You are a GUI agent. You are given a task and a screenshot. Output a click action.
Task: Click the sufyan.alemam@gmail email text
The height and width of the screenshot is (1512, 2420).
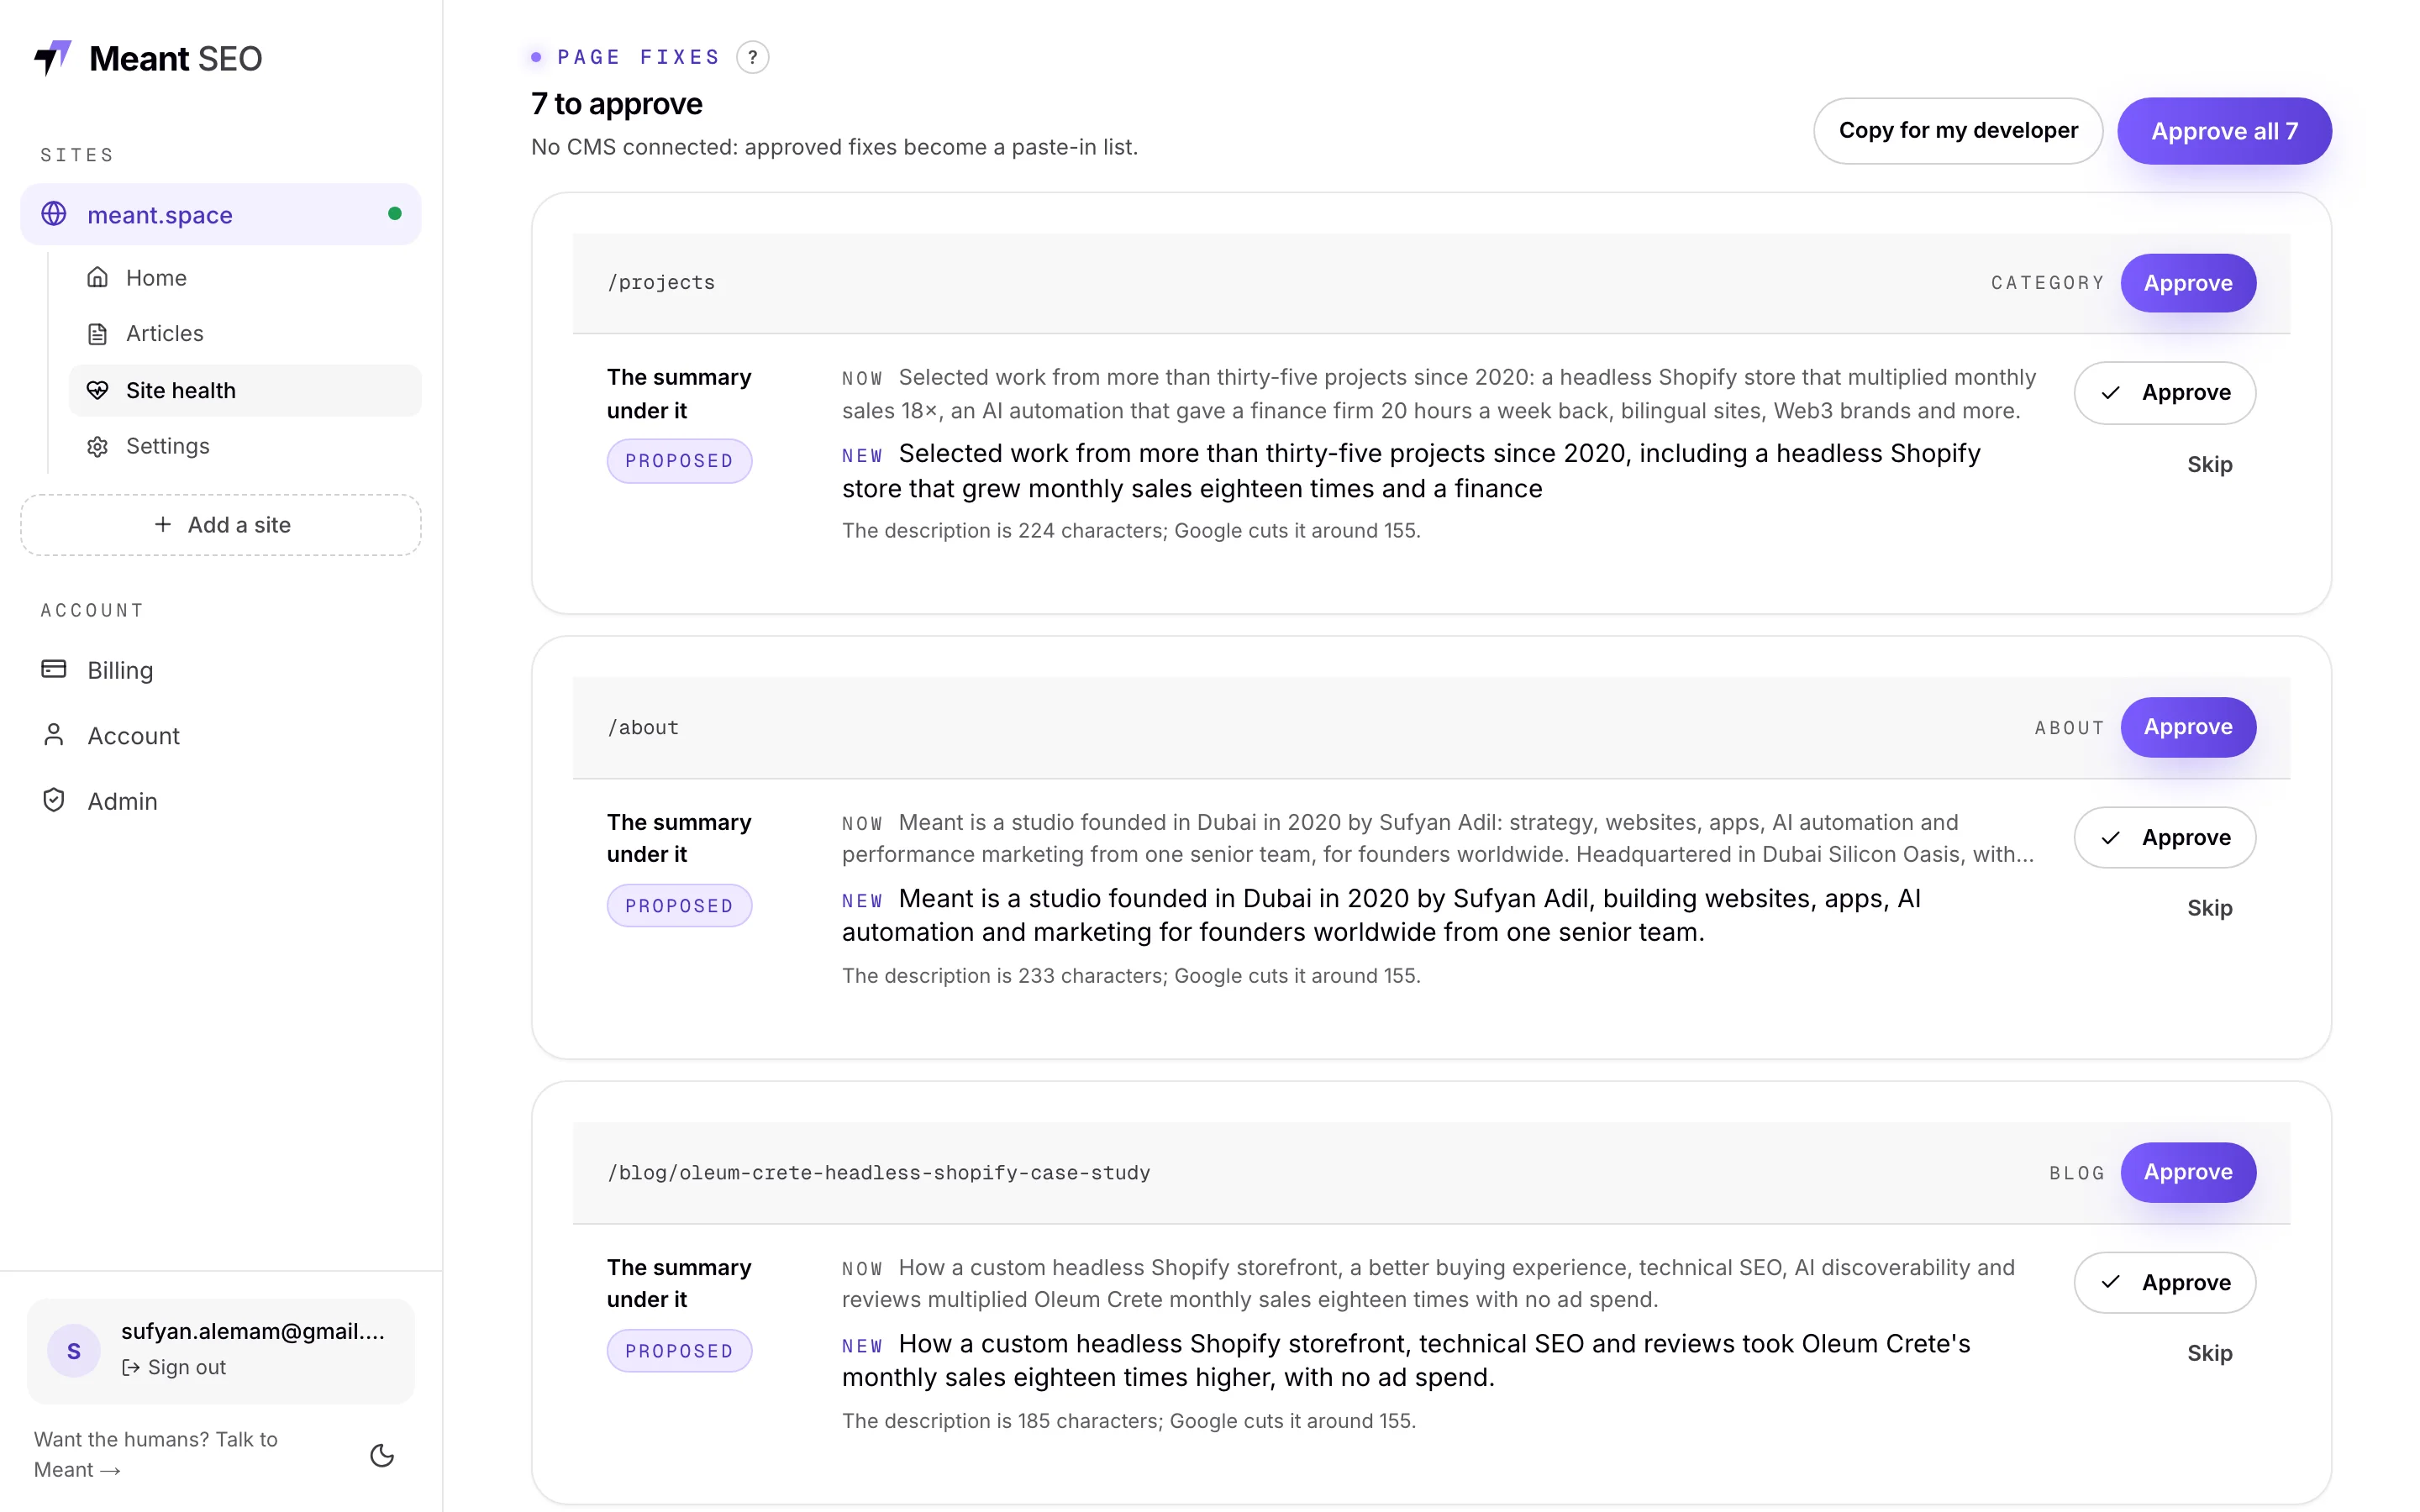253,1331
